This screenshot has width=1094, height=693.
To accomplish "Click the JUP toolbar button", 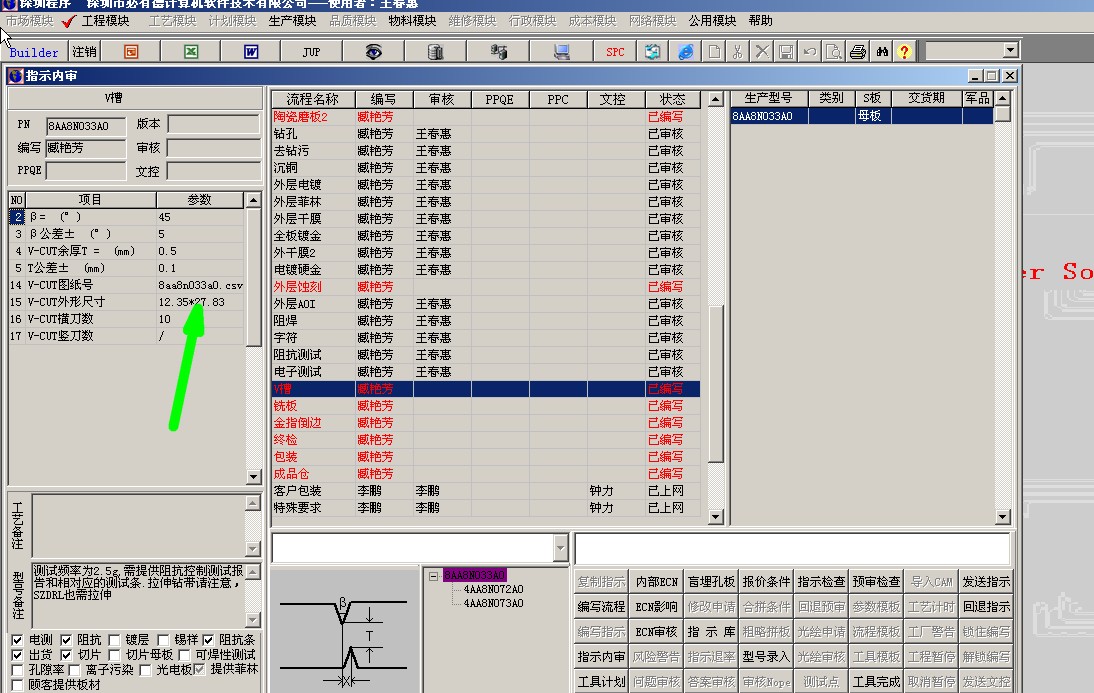I will coord(311,52).
